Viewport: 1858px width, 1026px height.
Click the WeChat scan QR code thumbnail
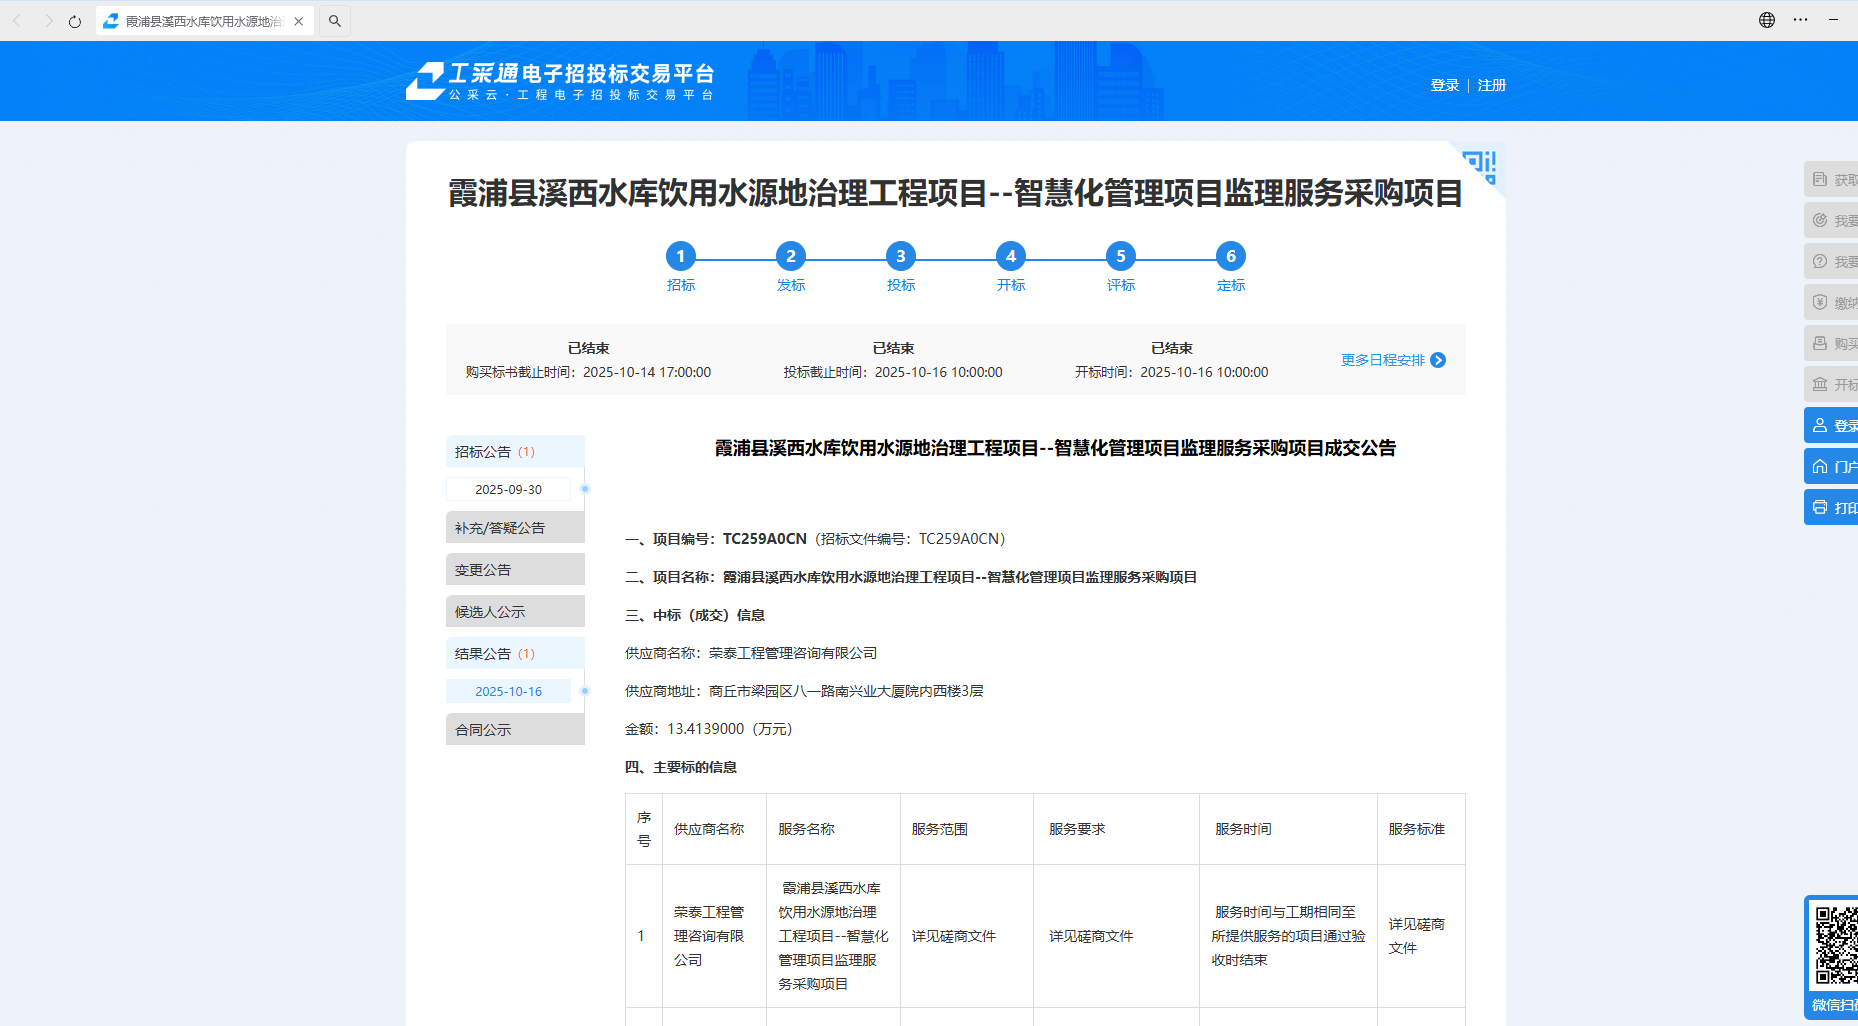point(1835,945)
